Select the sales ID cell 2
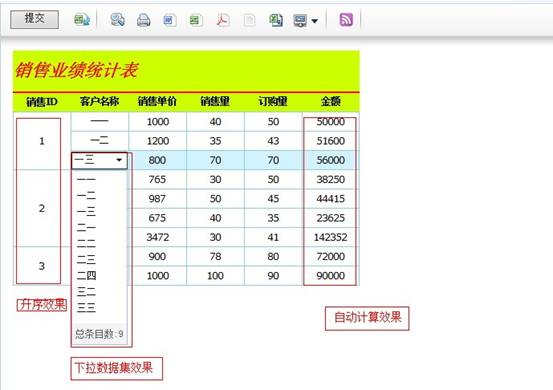The image size is (553, 390). click(42, 208)
